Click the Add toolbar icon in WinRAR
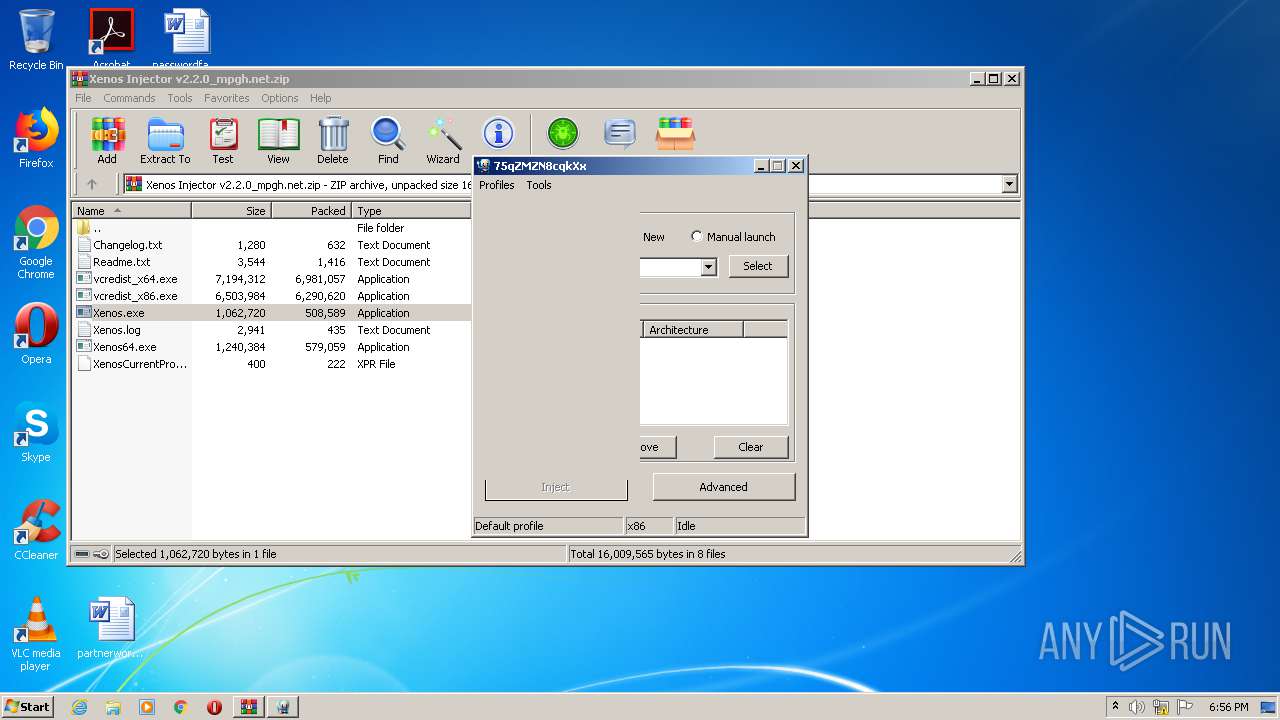The width and height of the screenshot is (1280, 720). 107,140
